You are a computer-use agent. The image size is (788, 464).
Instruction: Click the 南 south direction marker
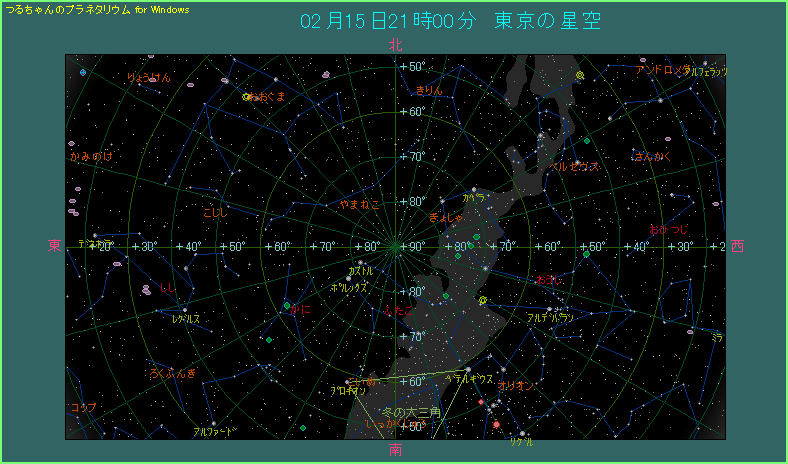(396, 450)
